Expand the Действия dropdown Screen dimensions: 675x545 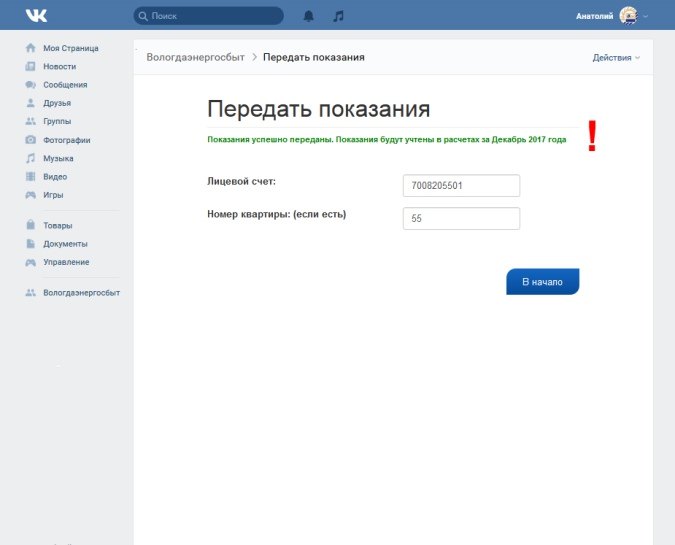point(616,58)
